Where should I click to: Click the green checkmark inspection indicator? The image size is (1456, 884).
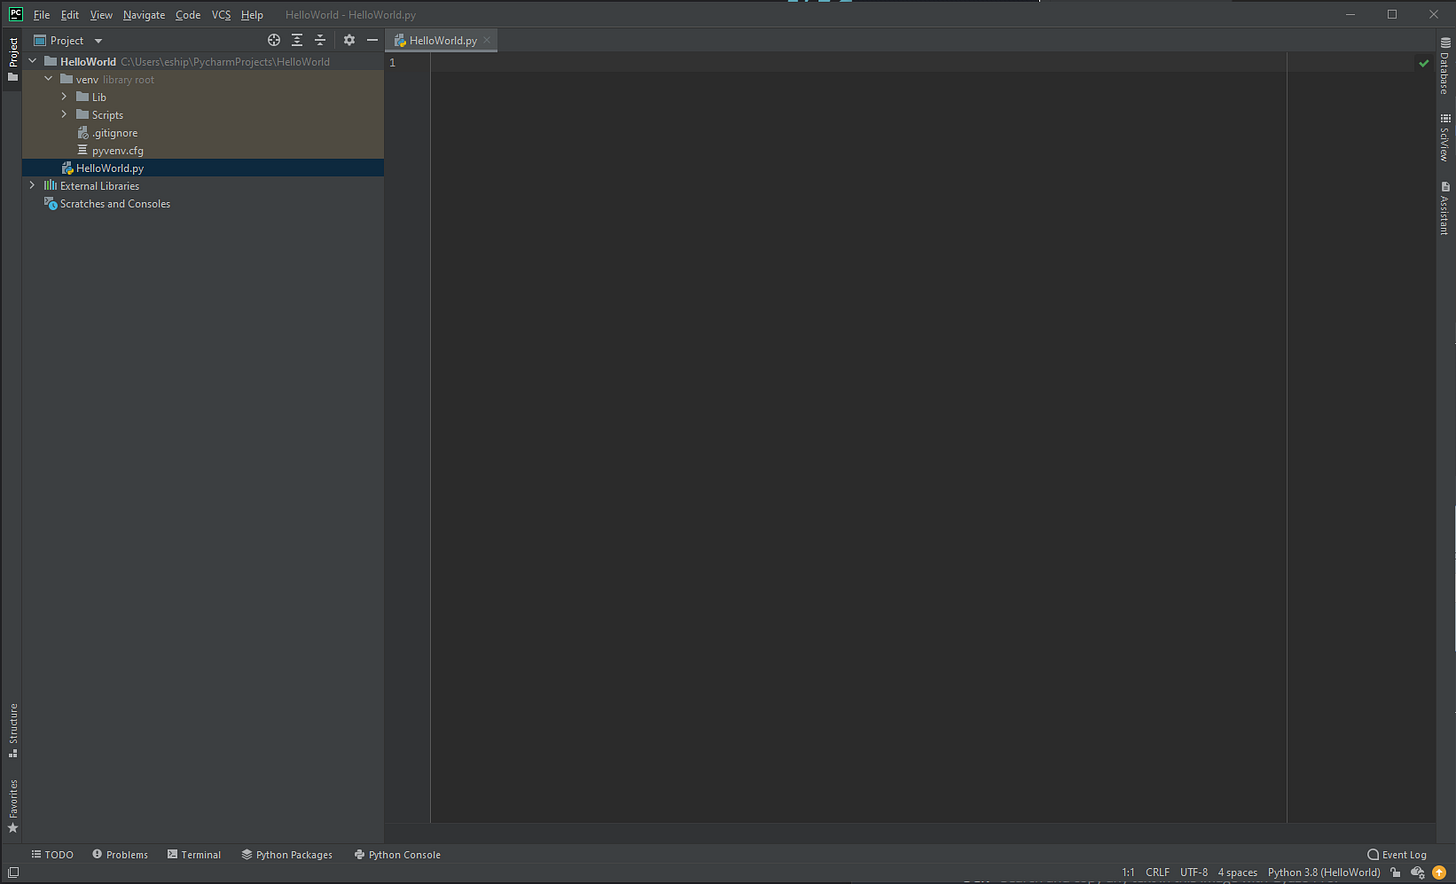pyautogui.click(x=1424, y=63)
